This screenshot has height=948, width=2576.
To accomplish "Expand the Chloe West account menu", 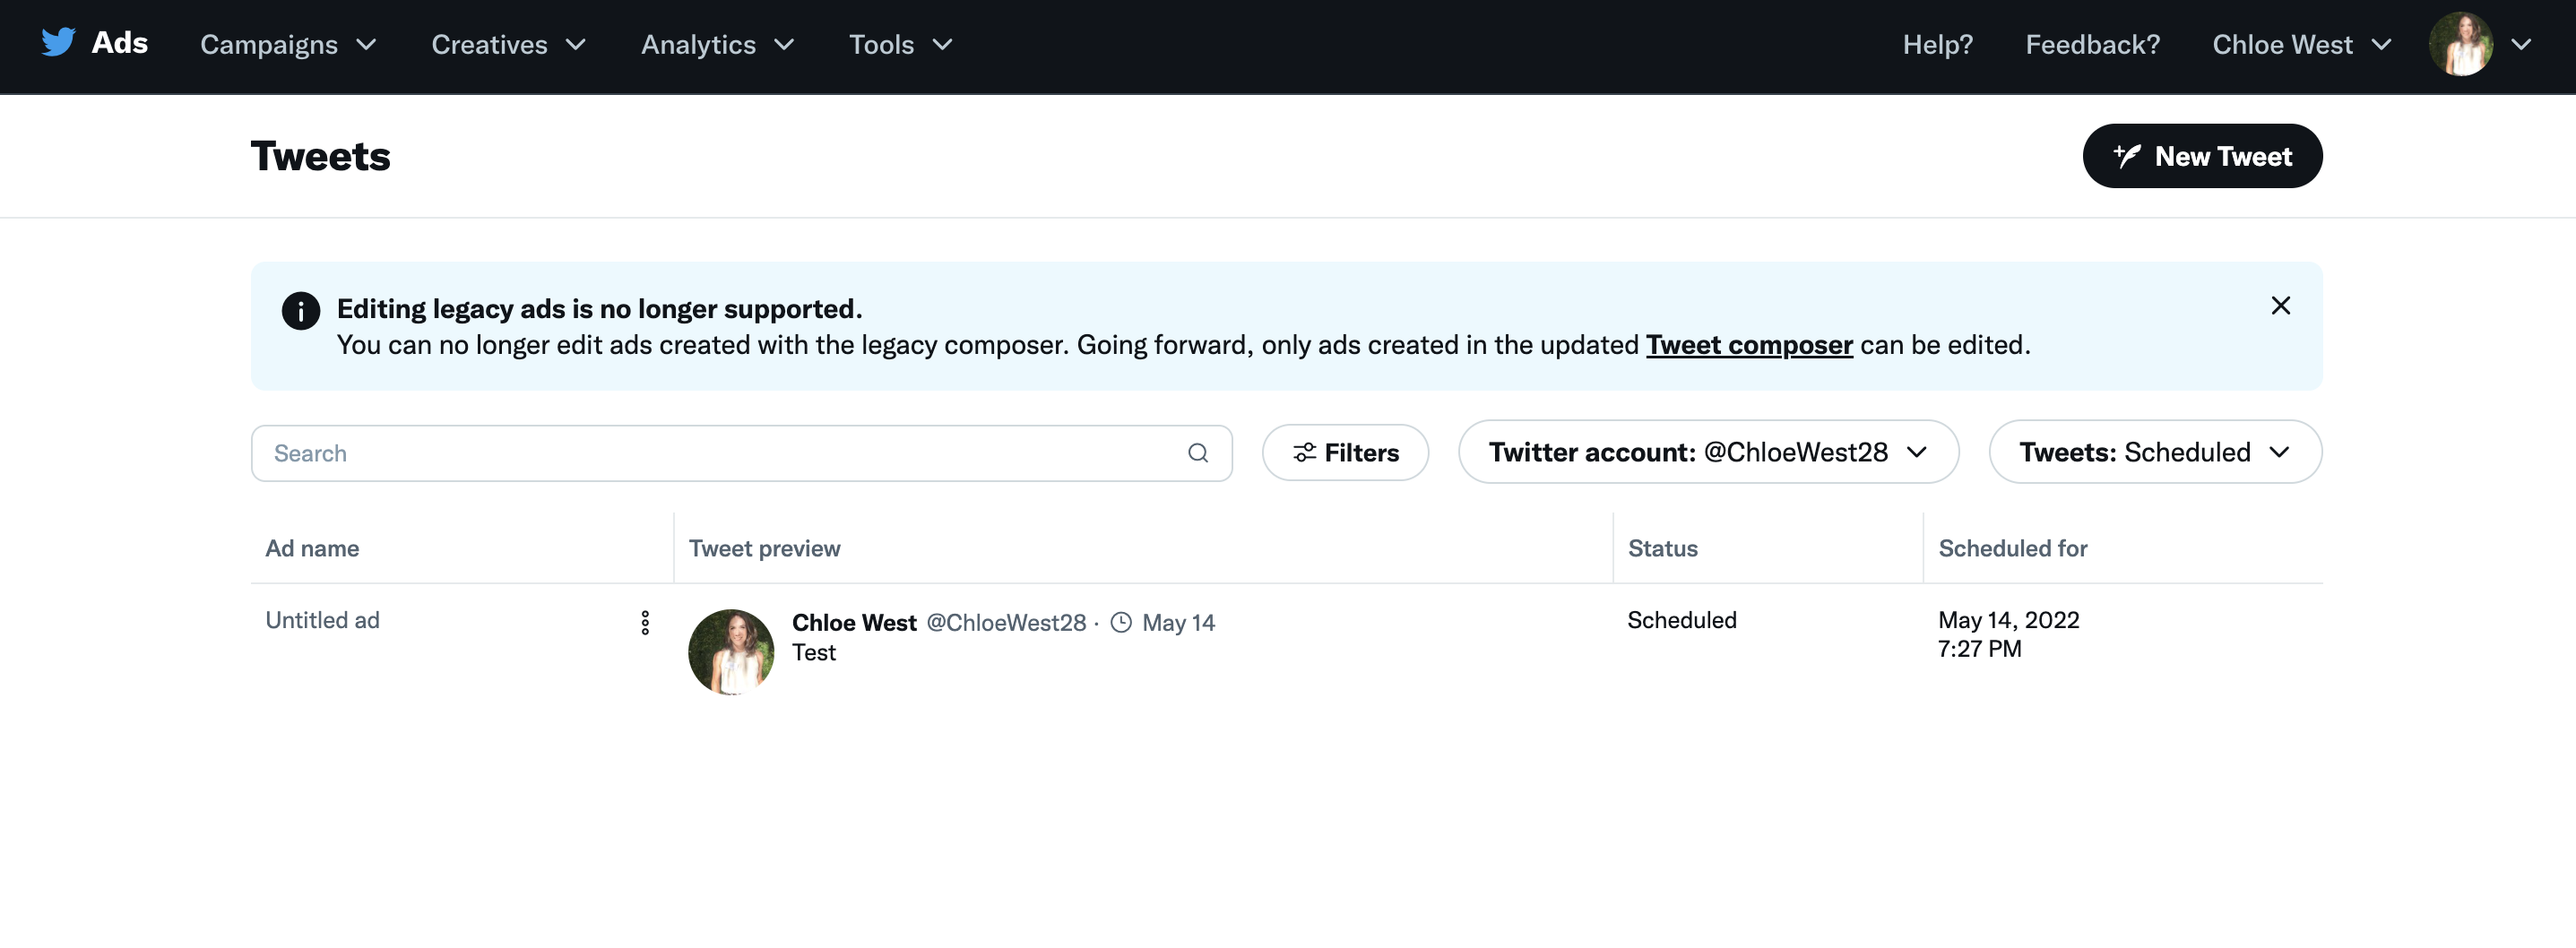I will 2301,44.
